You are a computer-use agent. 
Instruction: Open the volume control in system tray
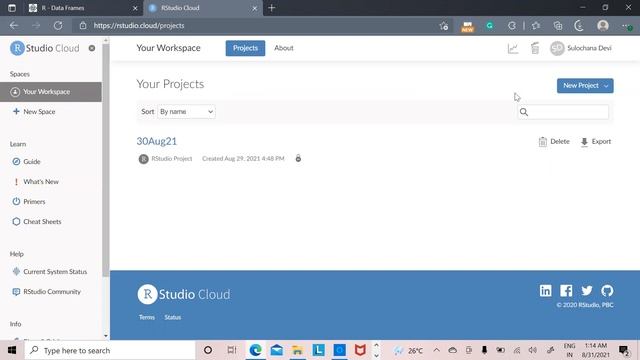[x=533, y=350]
